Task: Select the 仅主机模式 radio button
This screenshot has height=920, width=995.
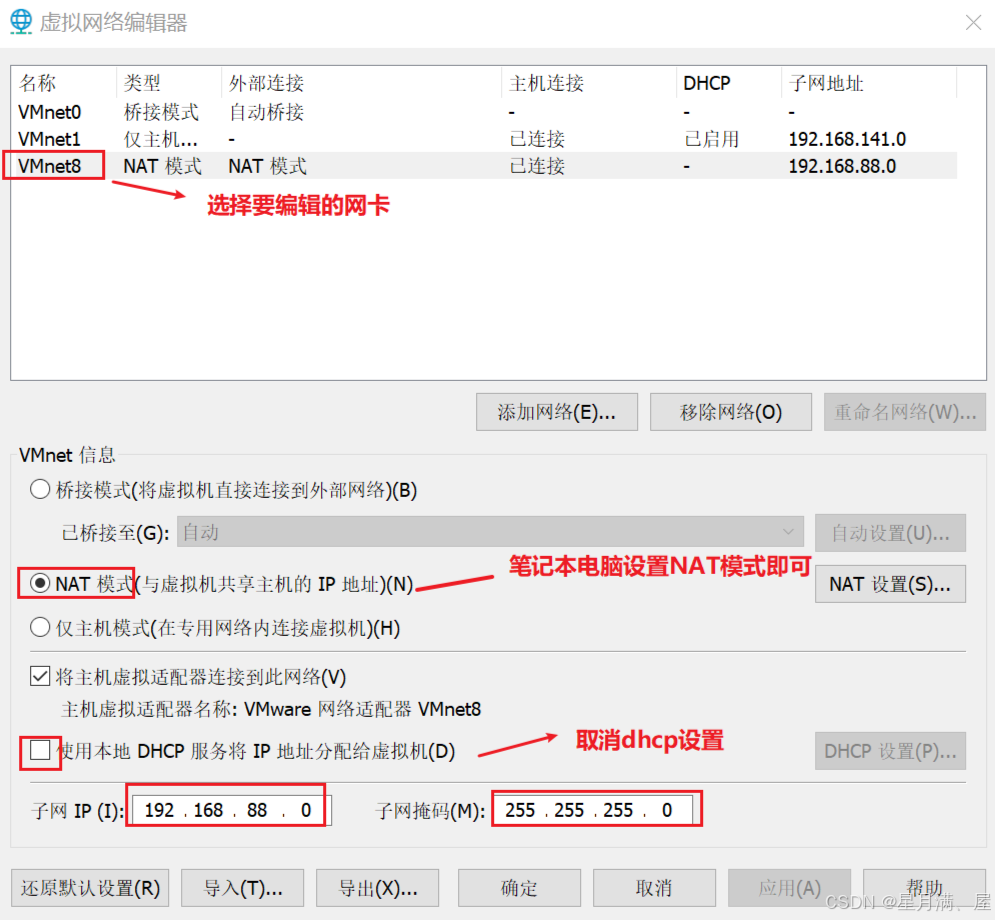Action: click(x=40, y=628)
